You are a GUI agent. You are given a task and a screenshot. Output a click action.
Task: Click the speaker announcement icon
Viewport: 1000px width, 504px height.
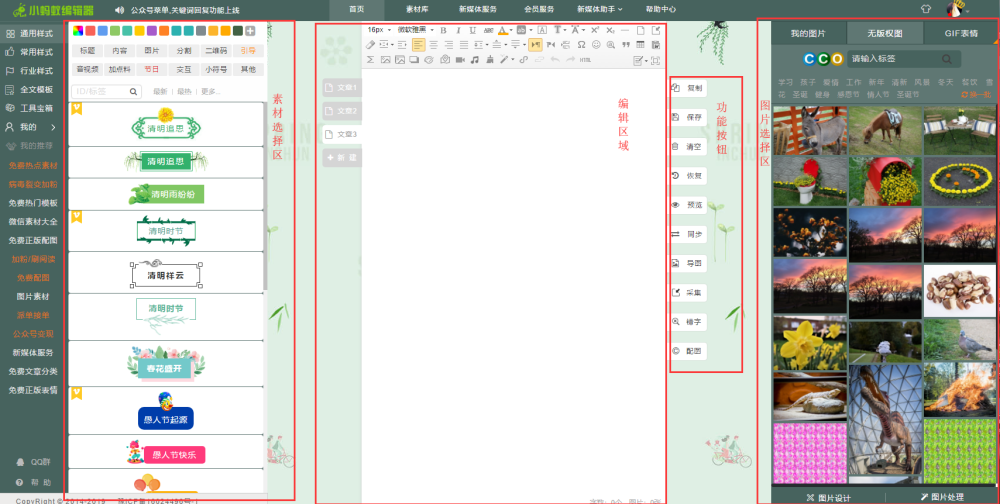[x=119, y=10]
